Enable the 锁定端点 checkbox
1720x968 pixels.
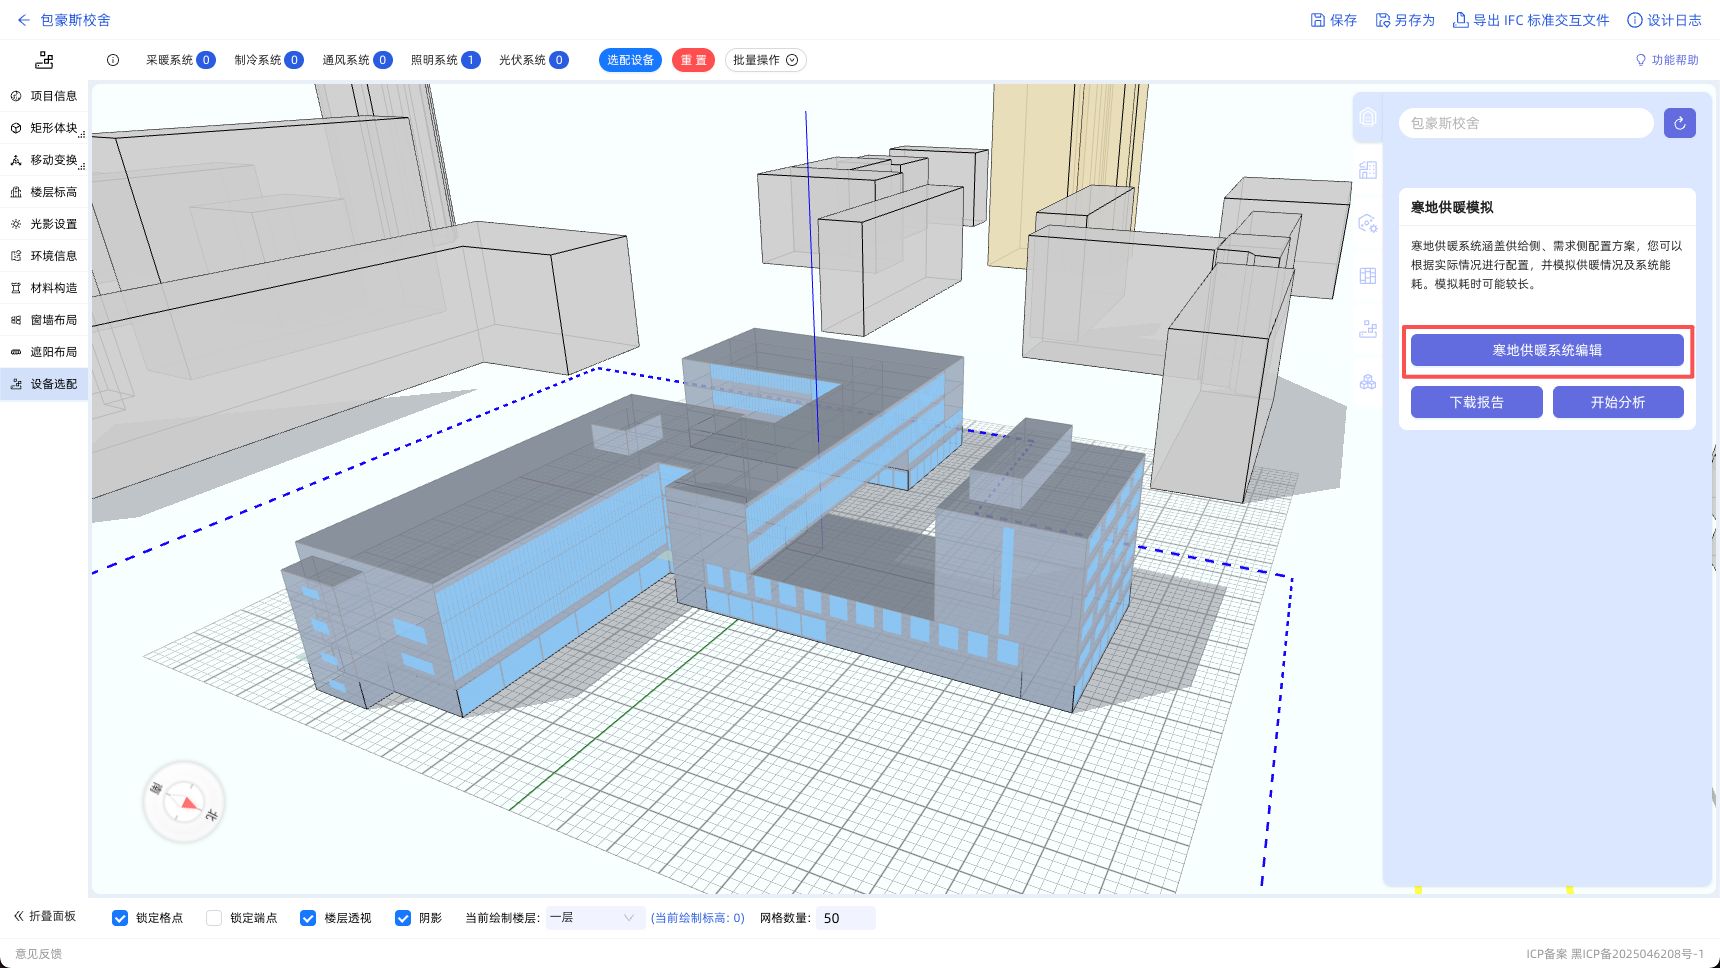click(214, 918)
